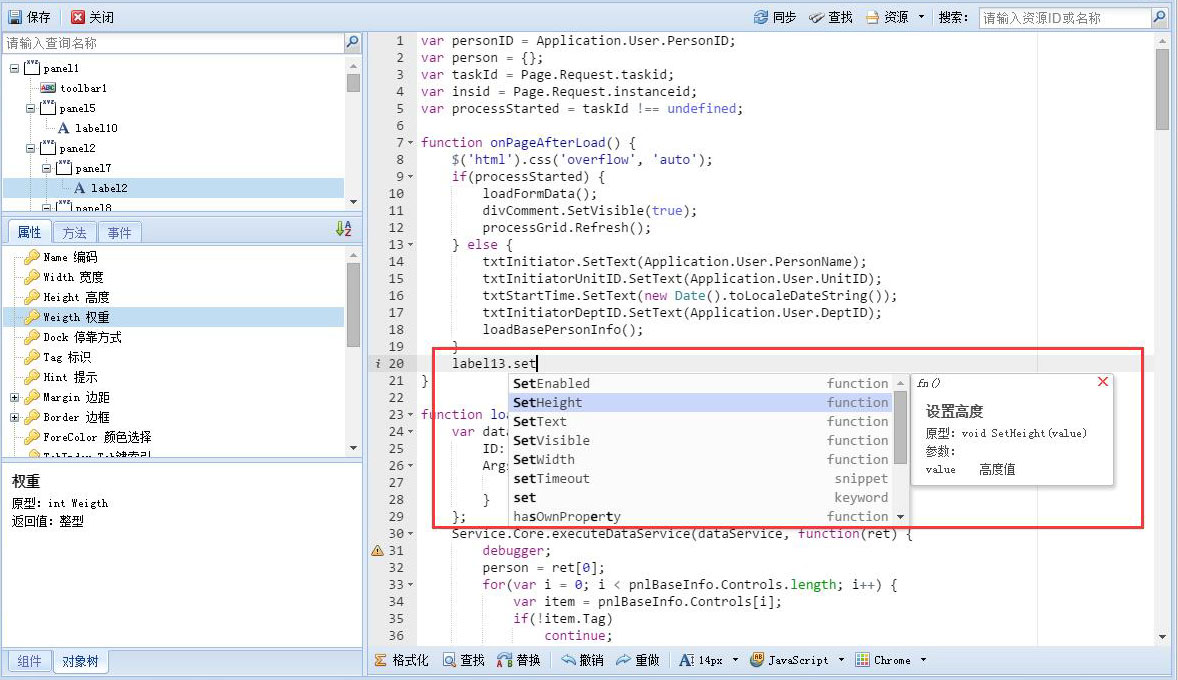The image size is (1178, 680).
Task: Select the Name 编码 property
Action: point(70,257)
